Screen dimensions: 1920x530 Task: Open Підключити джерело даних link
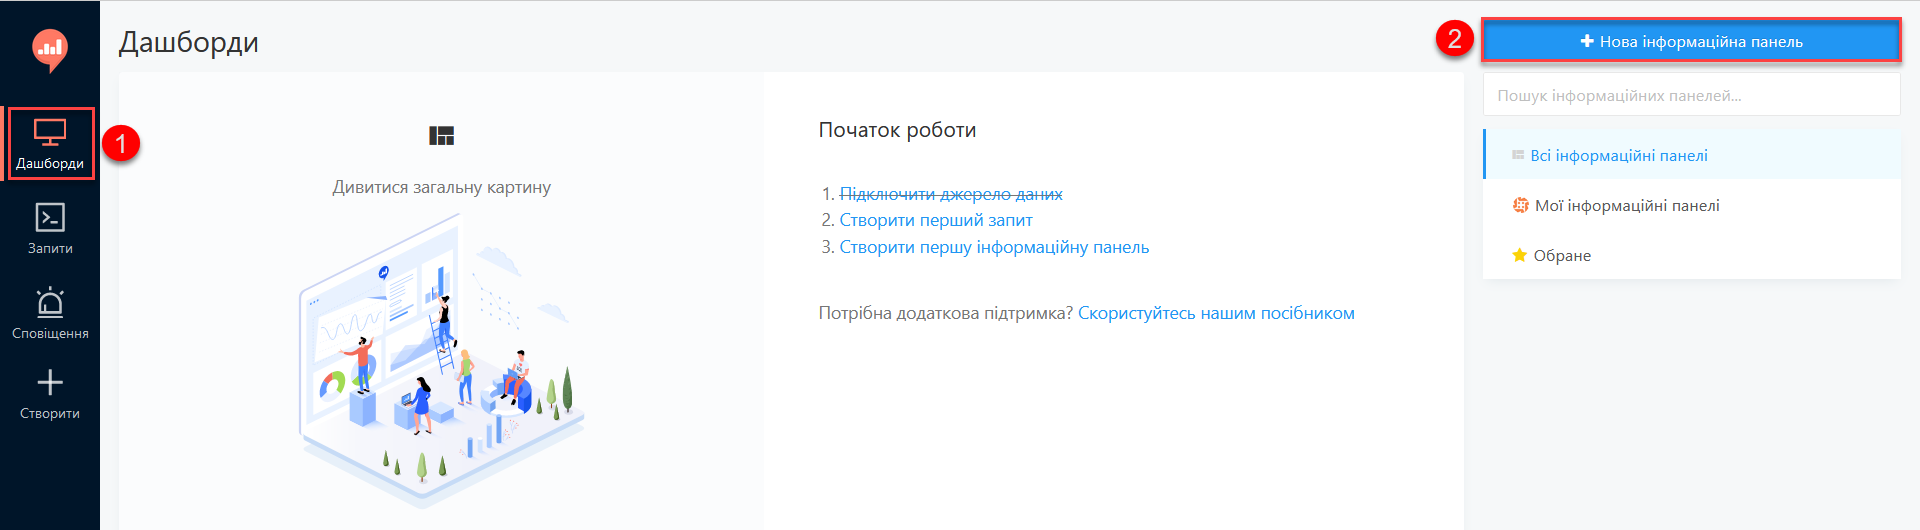point(951,194)
